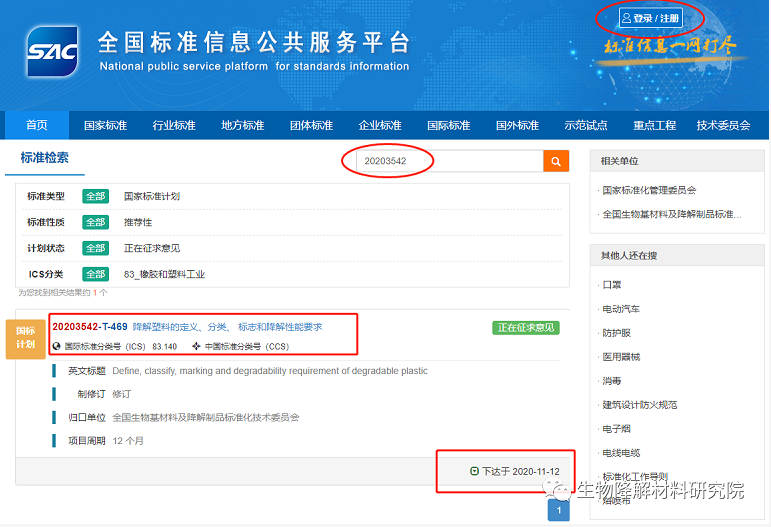Open the 国家标准 navigation menu
This screenshot has width=771, height=527.
tap(105, 125)
